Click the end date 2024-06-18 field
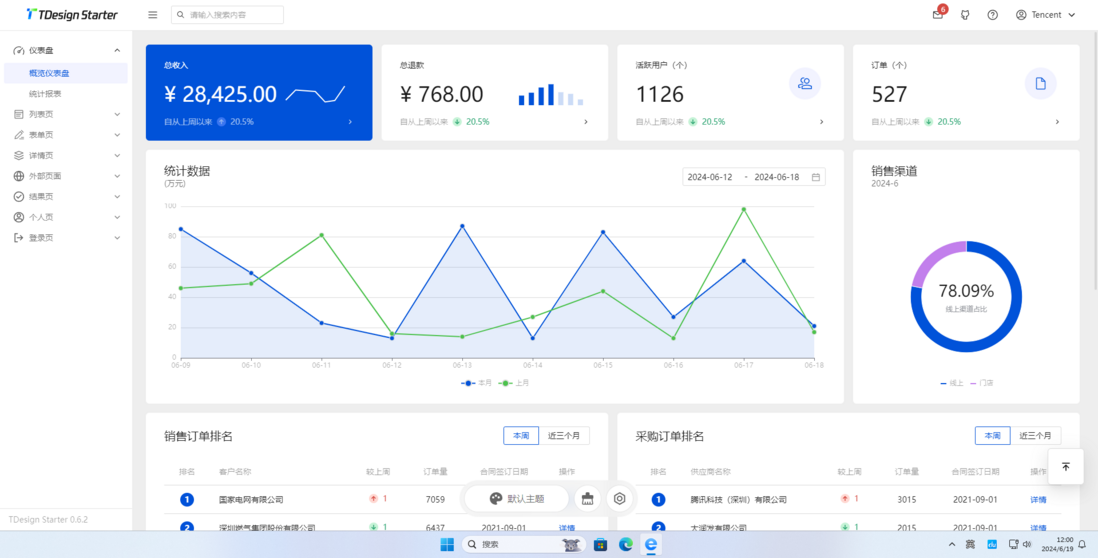Screen dimensions: 1098x558 (x=777, y=177)
